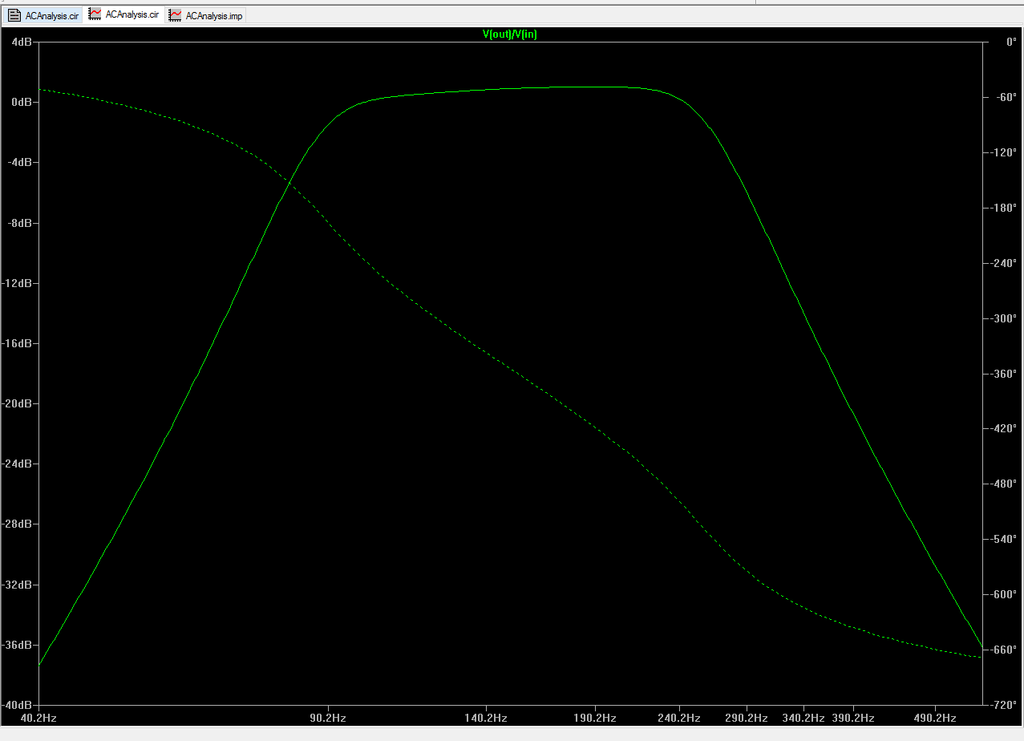The height and width of the screenshot is (741, 1024).
Task: Click the -120° phase axis label
Action: point(1004,152)
